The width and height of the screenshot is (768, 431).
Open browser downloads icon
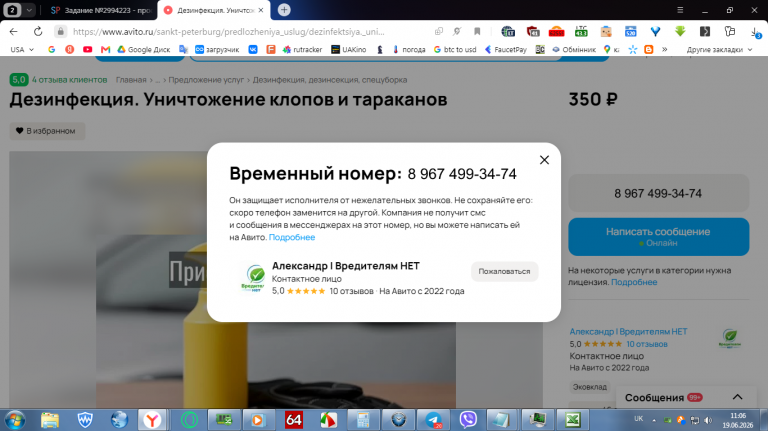pos(755,32)
